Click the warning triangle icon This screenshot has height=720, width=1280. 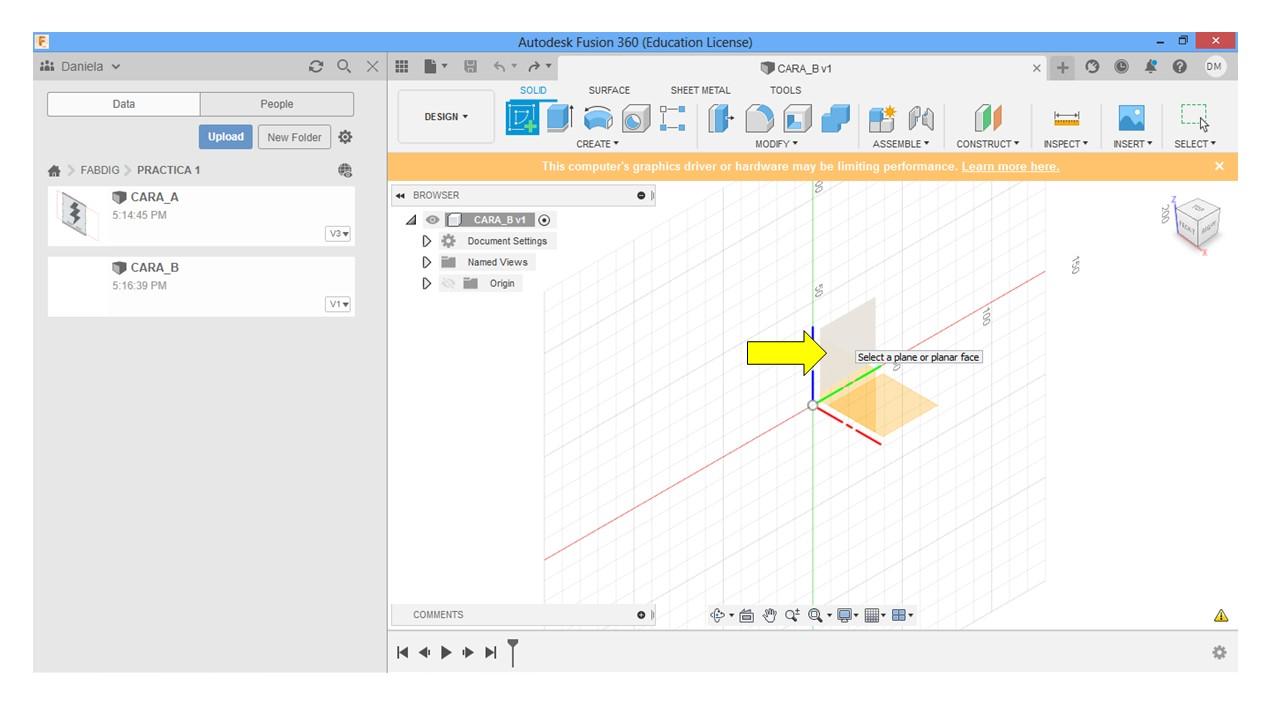coord(1221,616)
